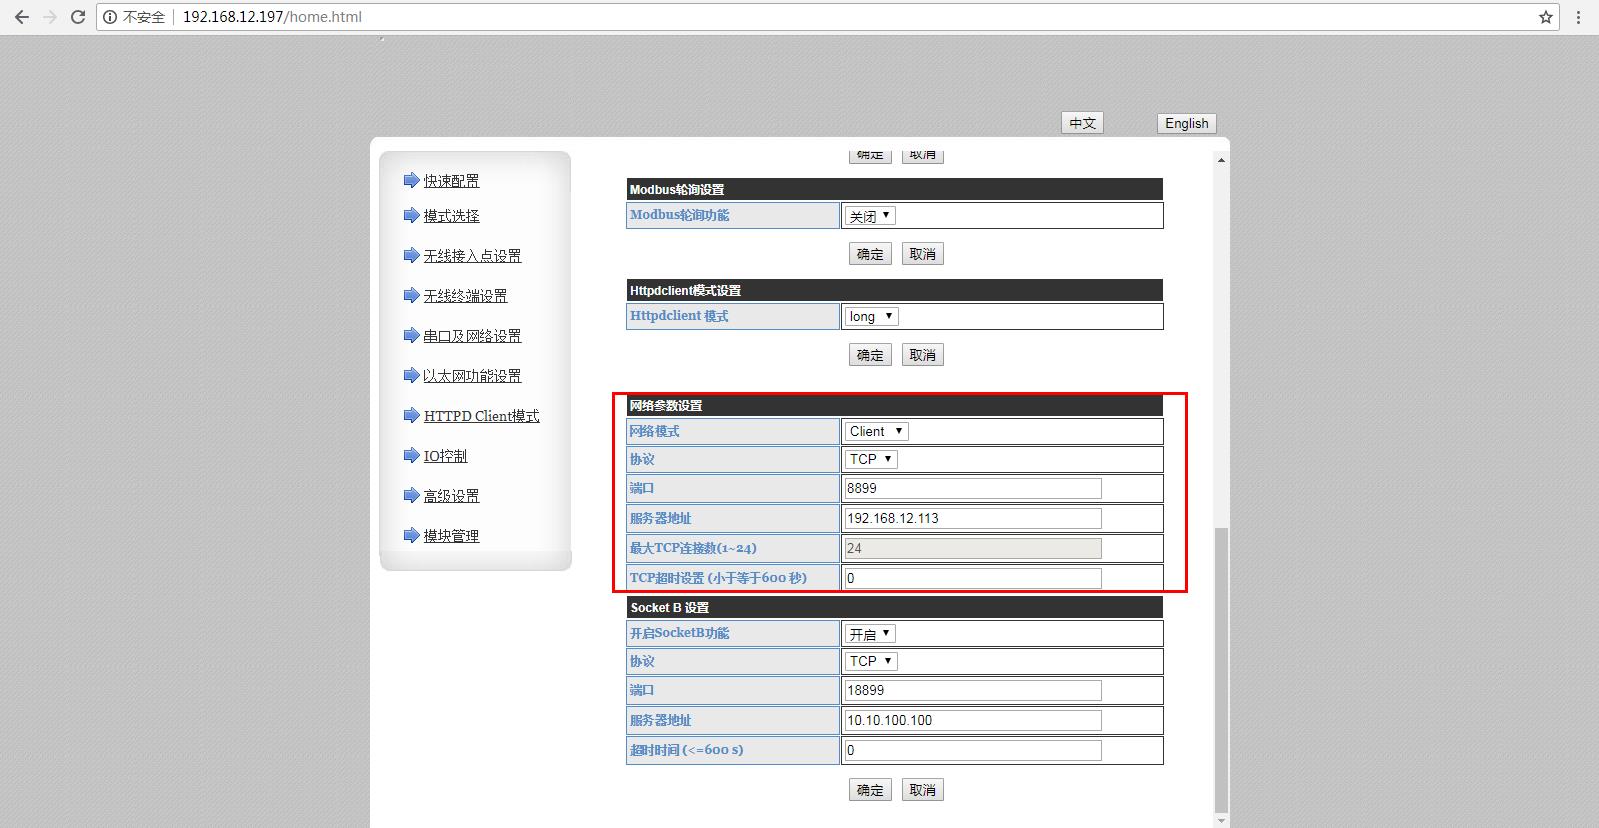Open the 网络模式 Client dropdown

click(877, 432)
